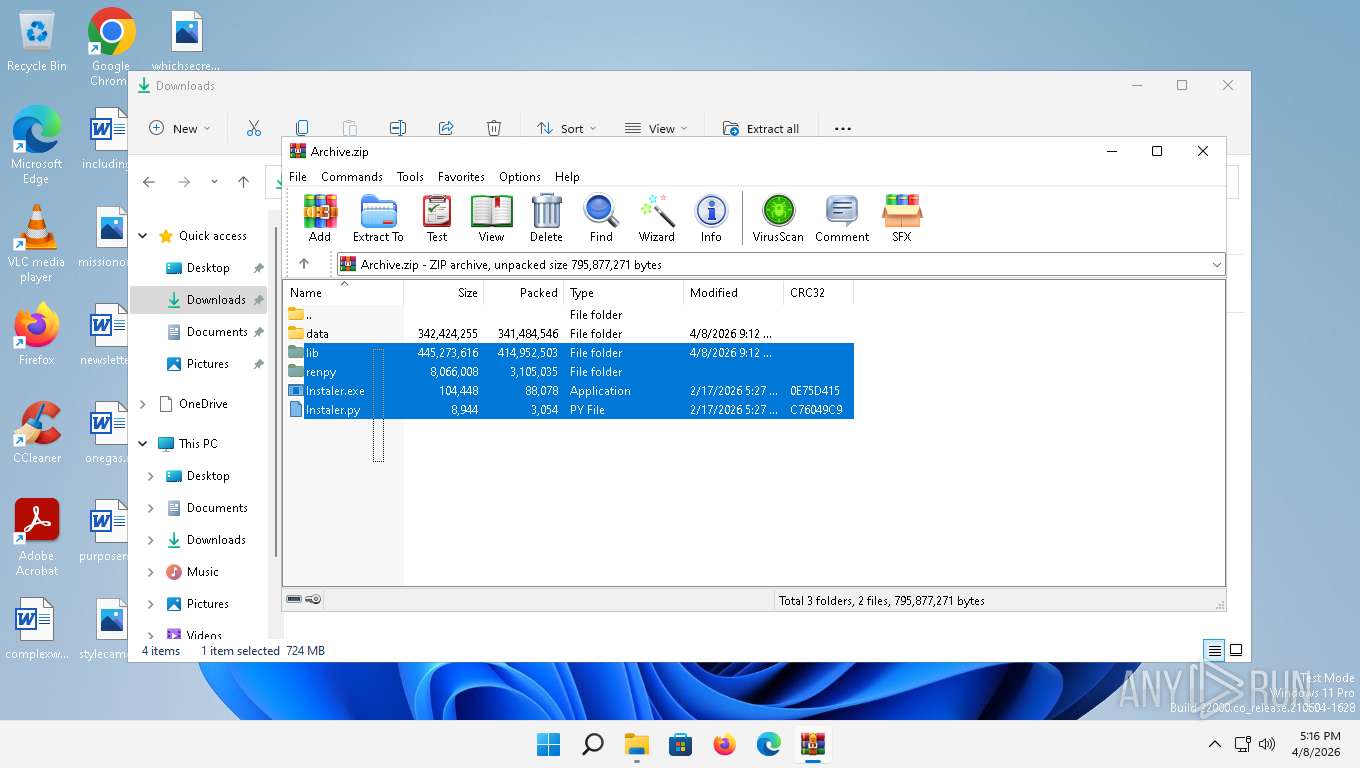Click the up arrow in Downloads navigation

coord(243,182)
